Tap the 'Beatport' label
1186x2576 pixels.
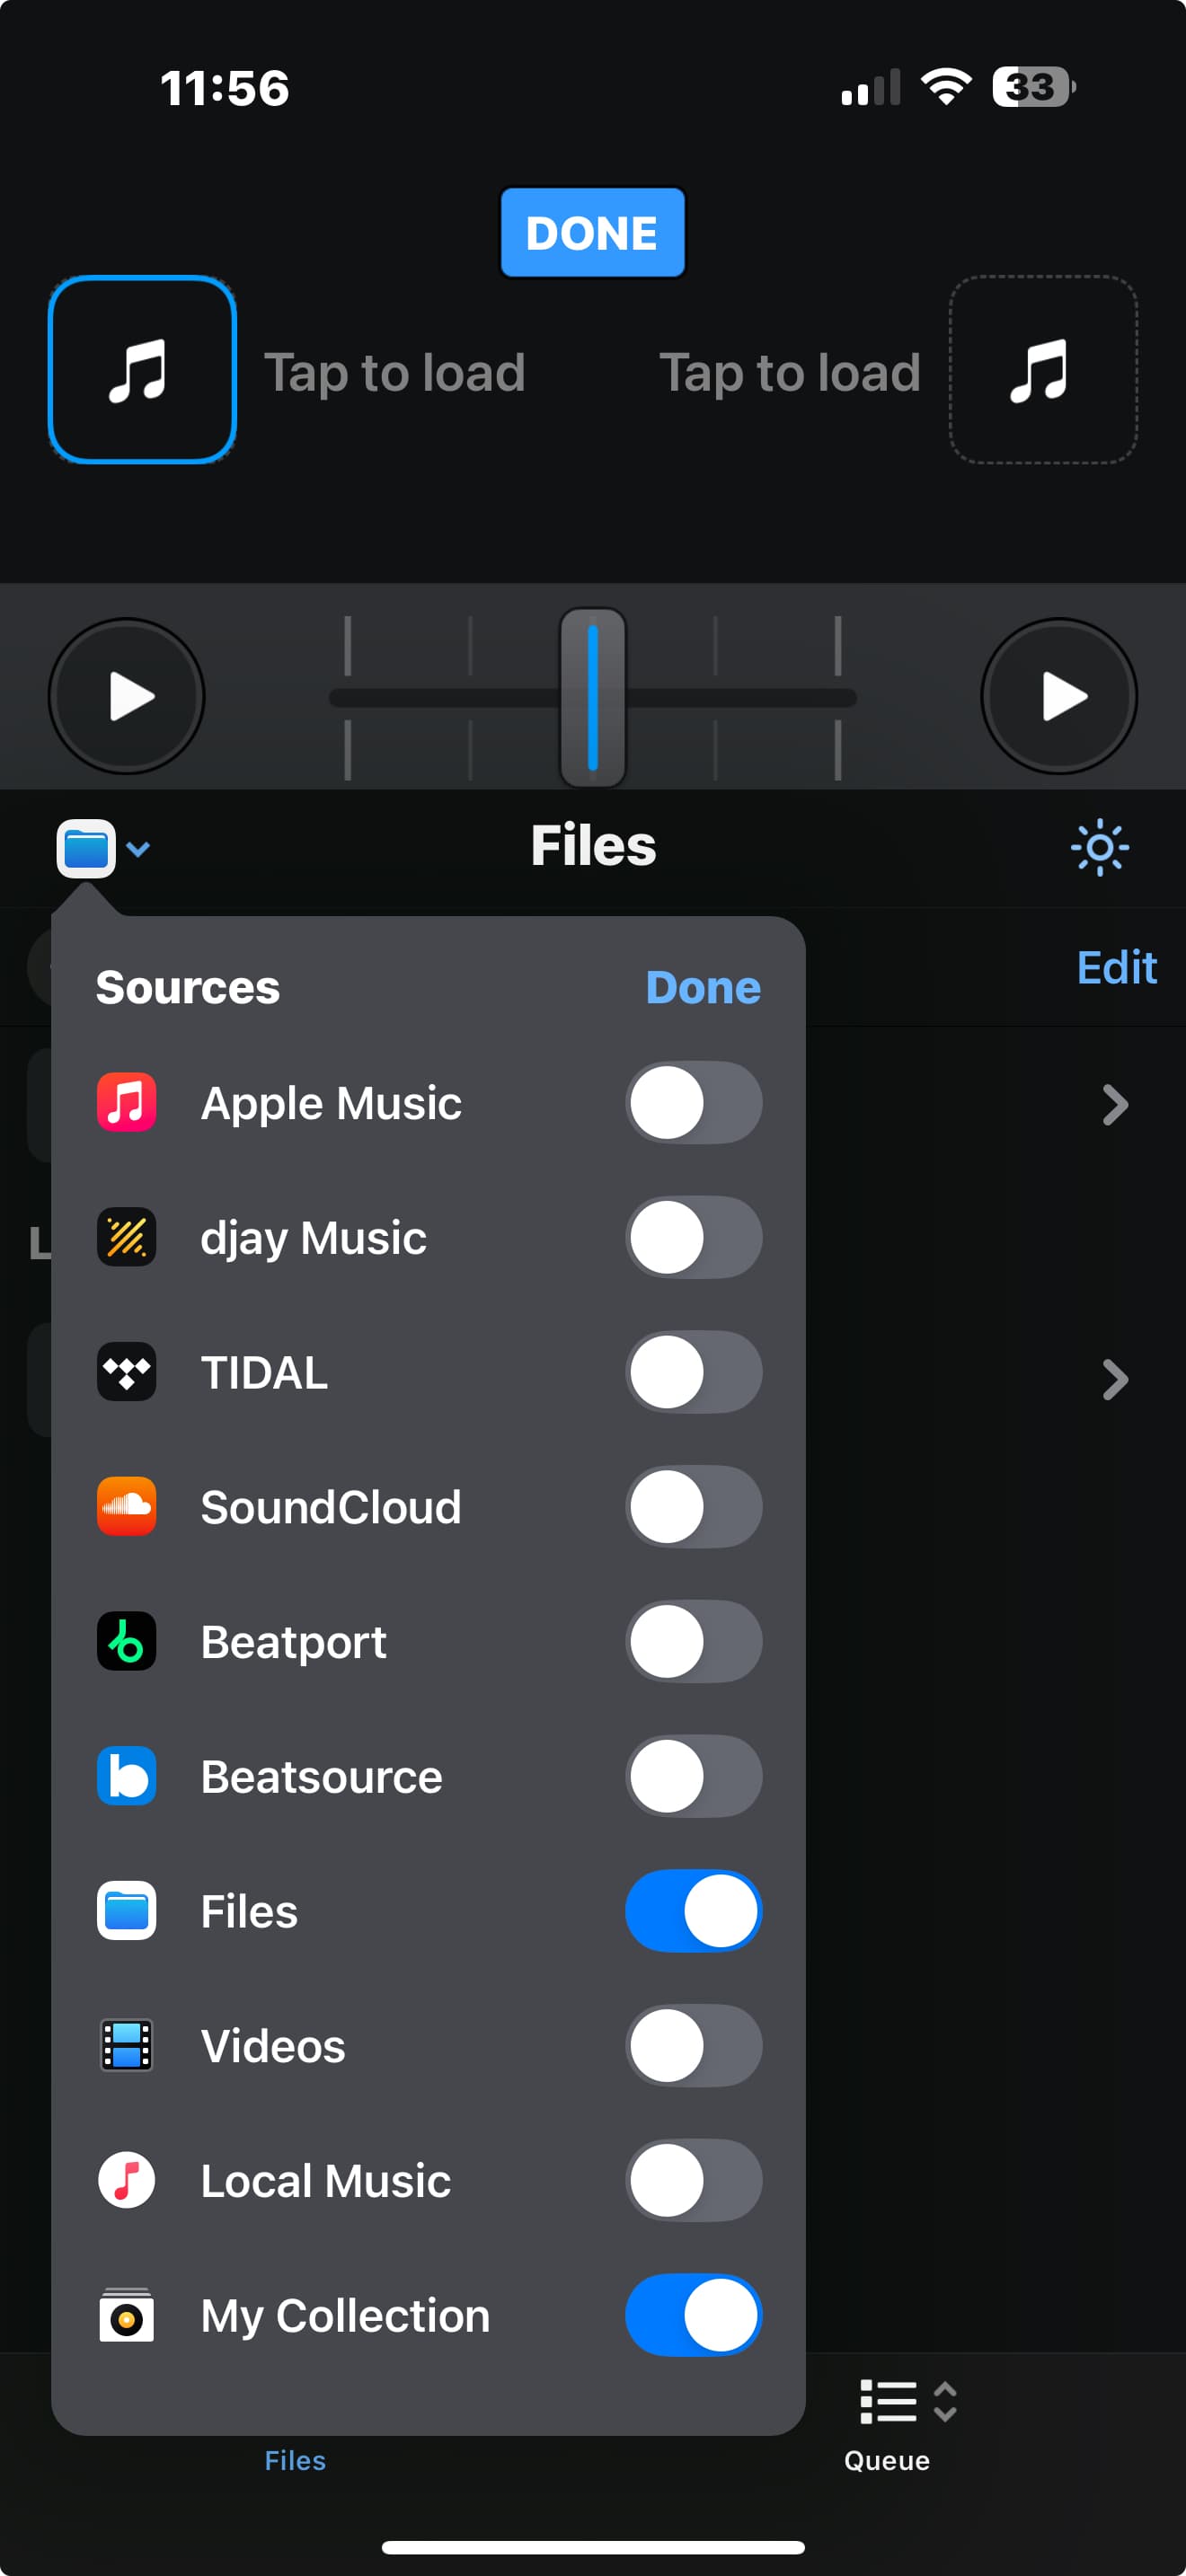point(293,1643)
